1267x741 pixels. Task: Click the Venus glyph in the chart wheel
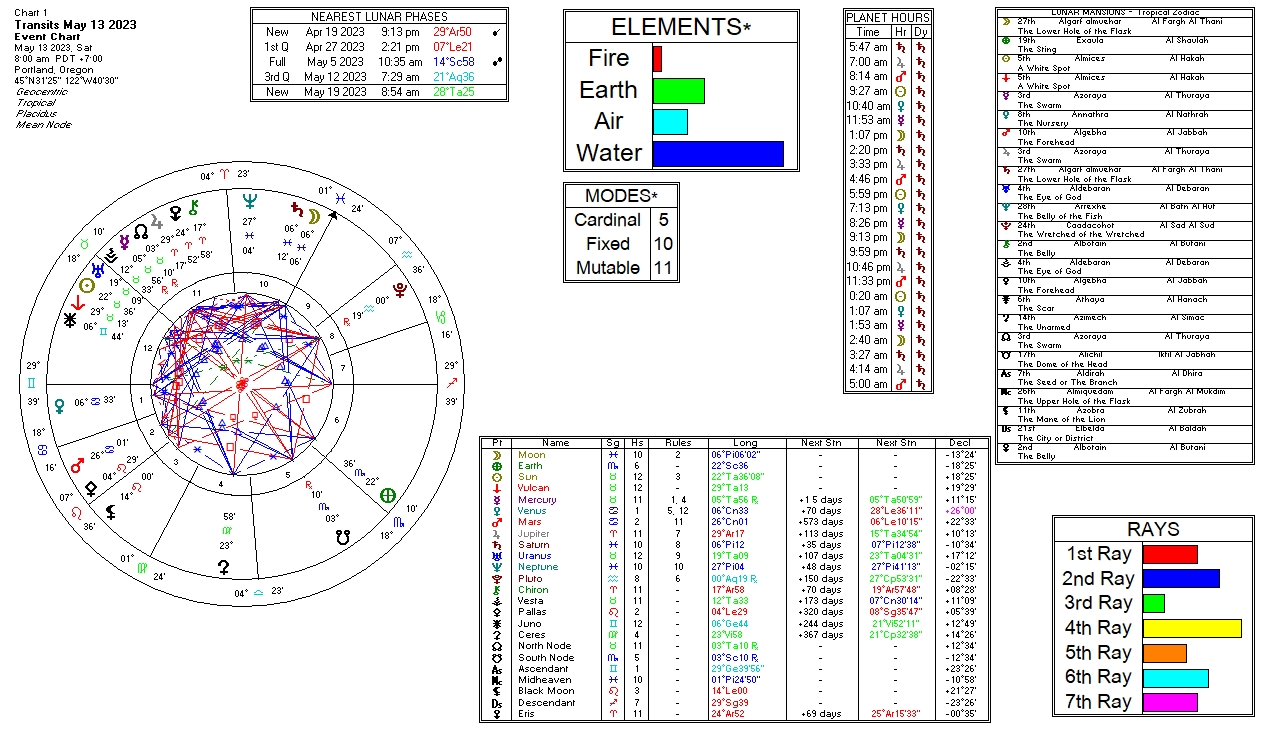pos(60,405)
